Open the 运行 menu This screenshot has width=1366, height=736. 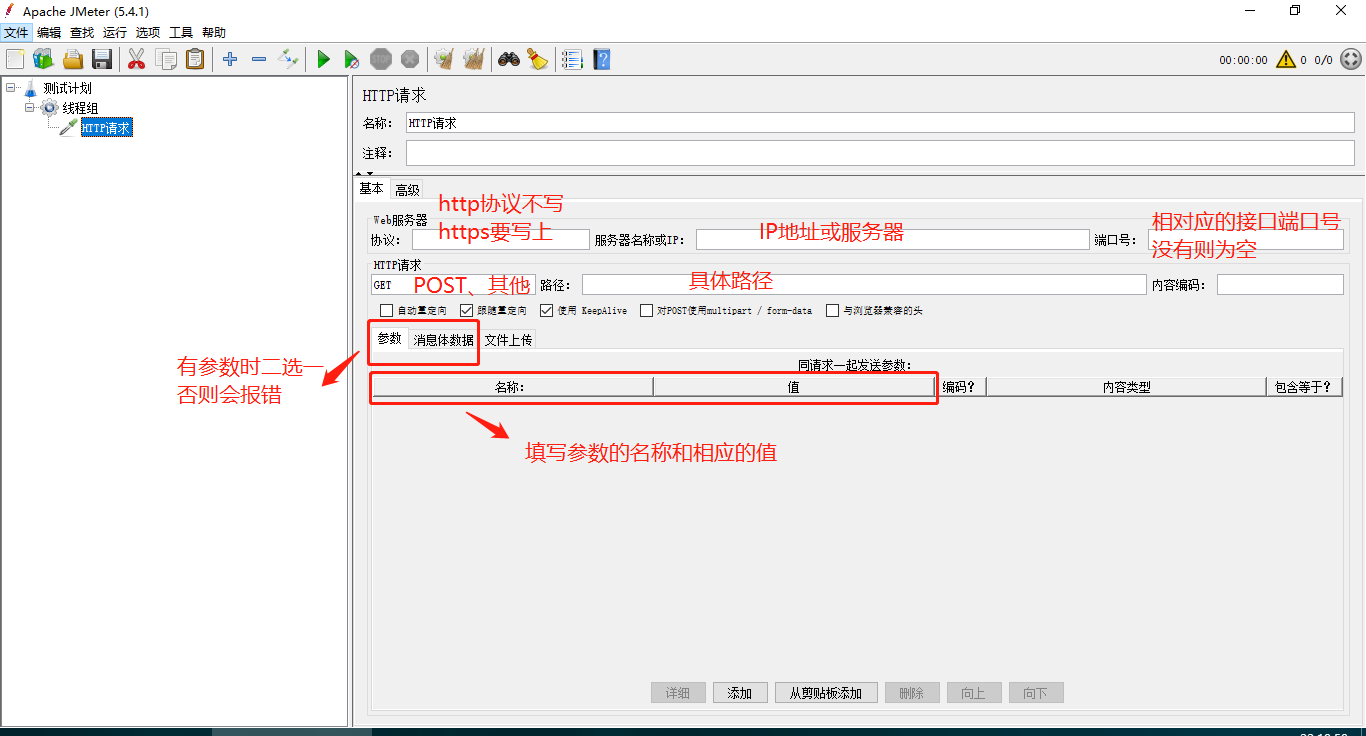coord(115,33)
